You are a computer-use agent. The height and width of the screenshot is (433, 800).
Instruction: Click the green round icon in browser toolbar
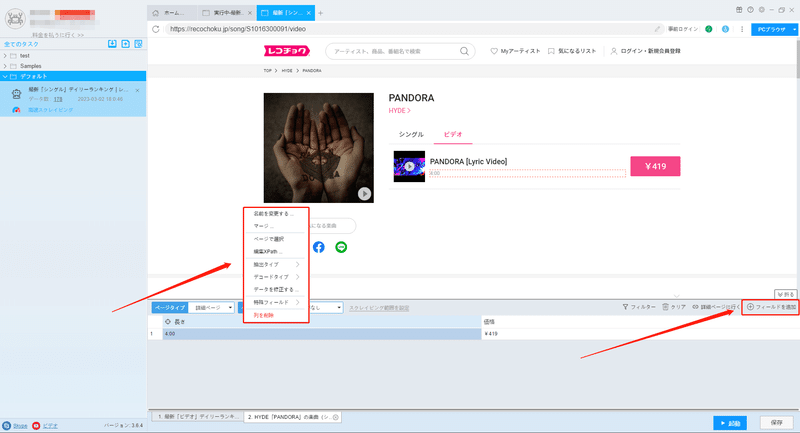tap(708, 29)
